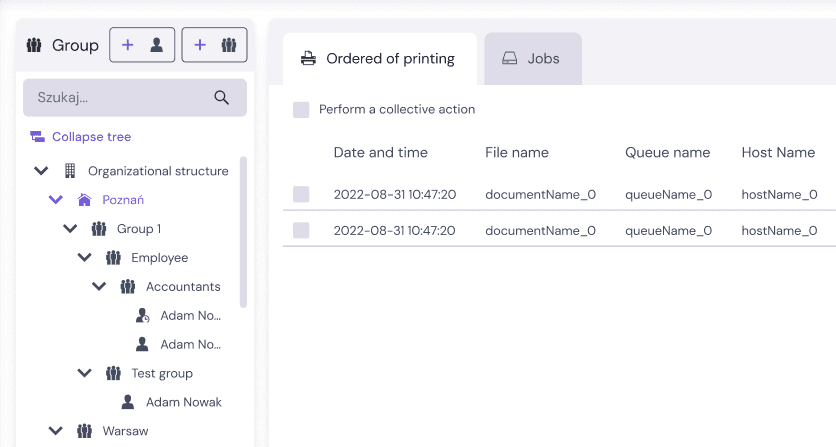836x447 pixels.
Task: Click the Collapse tree icon
Action: click(37, 137)
